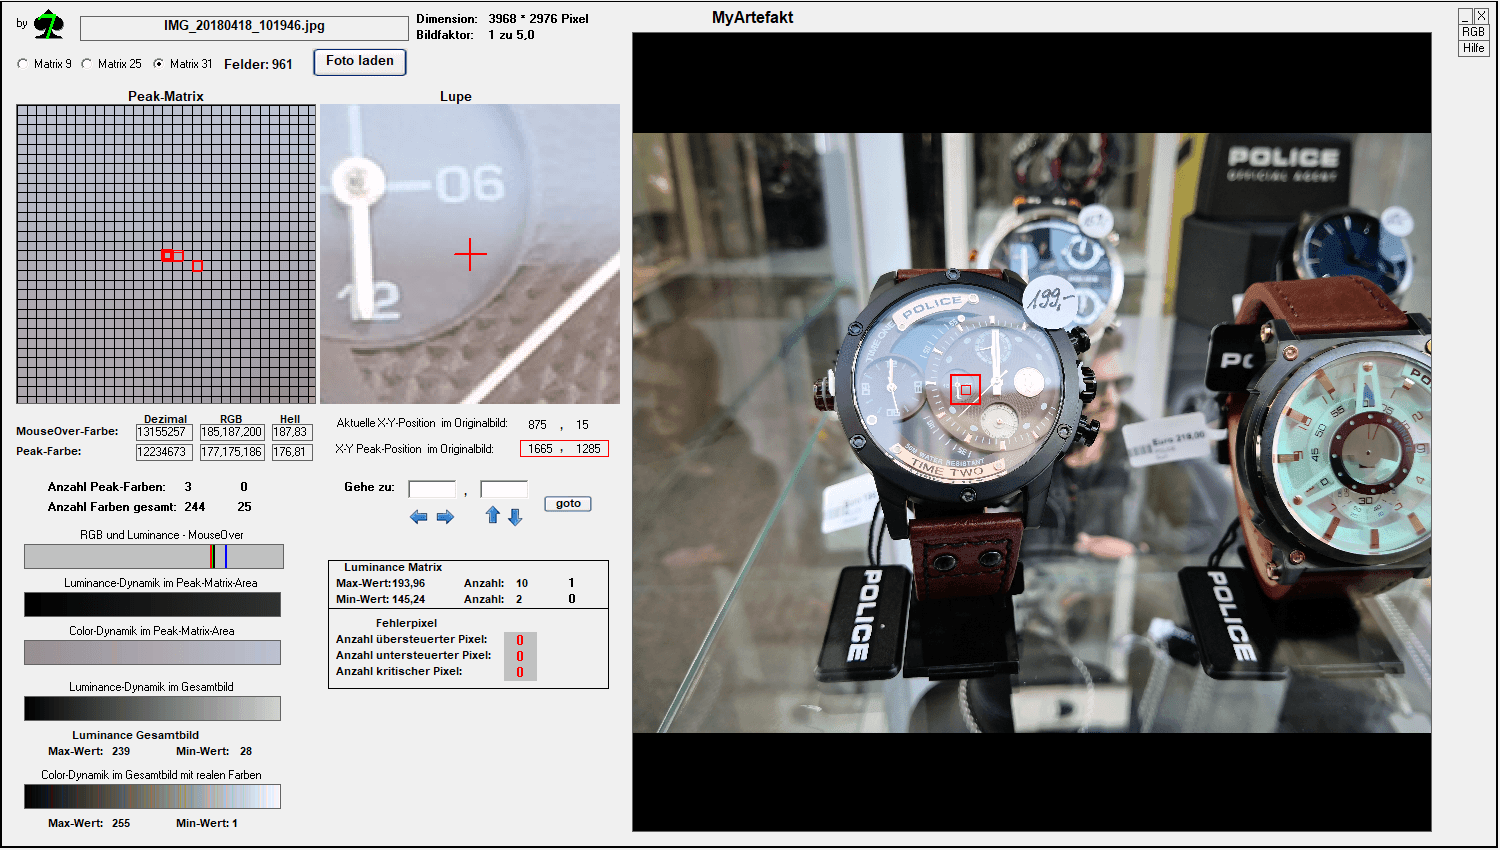Click the MouseOver-Farbe Hell value 187,83
This screenshot has width=1500, height=850.
pos(290,432)
